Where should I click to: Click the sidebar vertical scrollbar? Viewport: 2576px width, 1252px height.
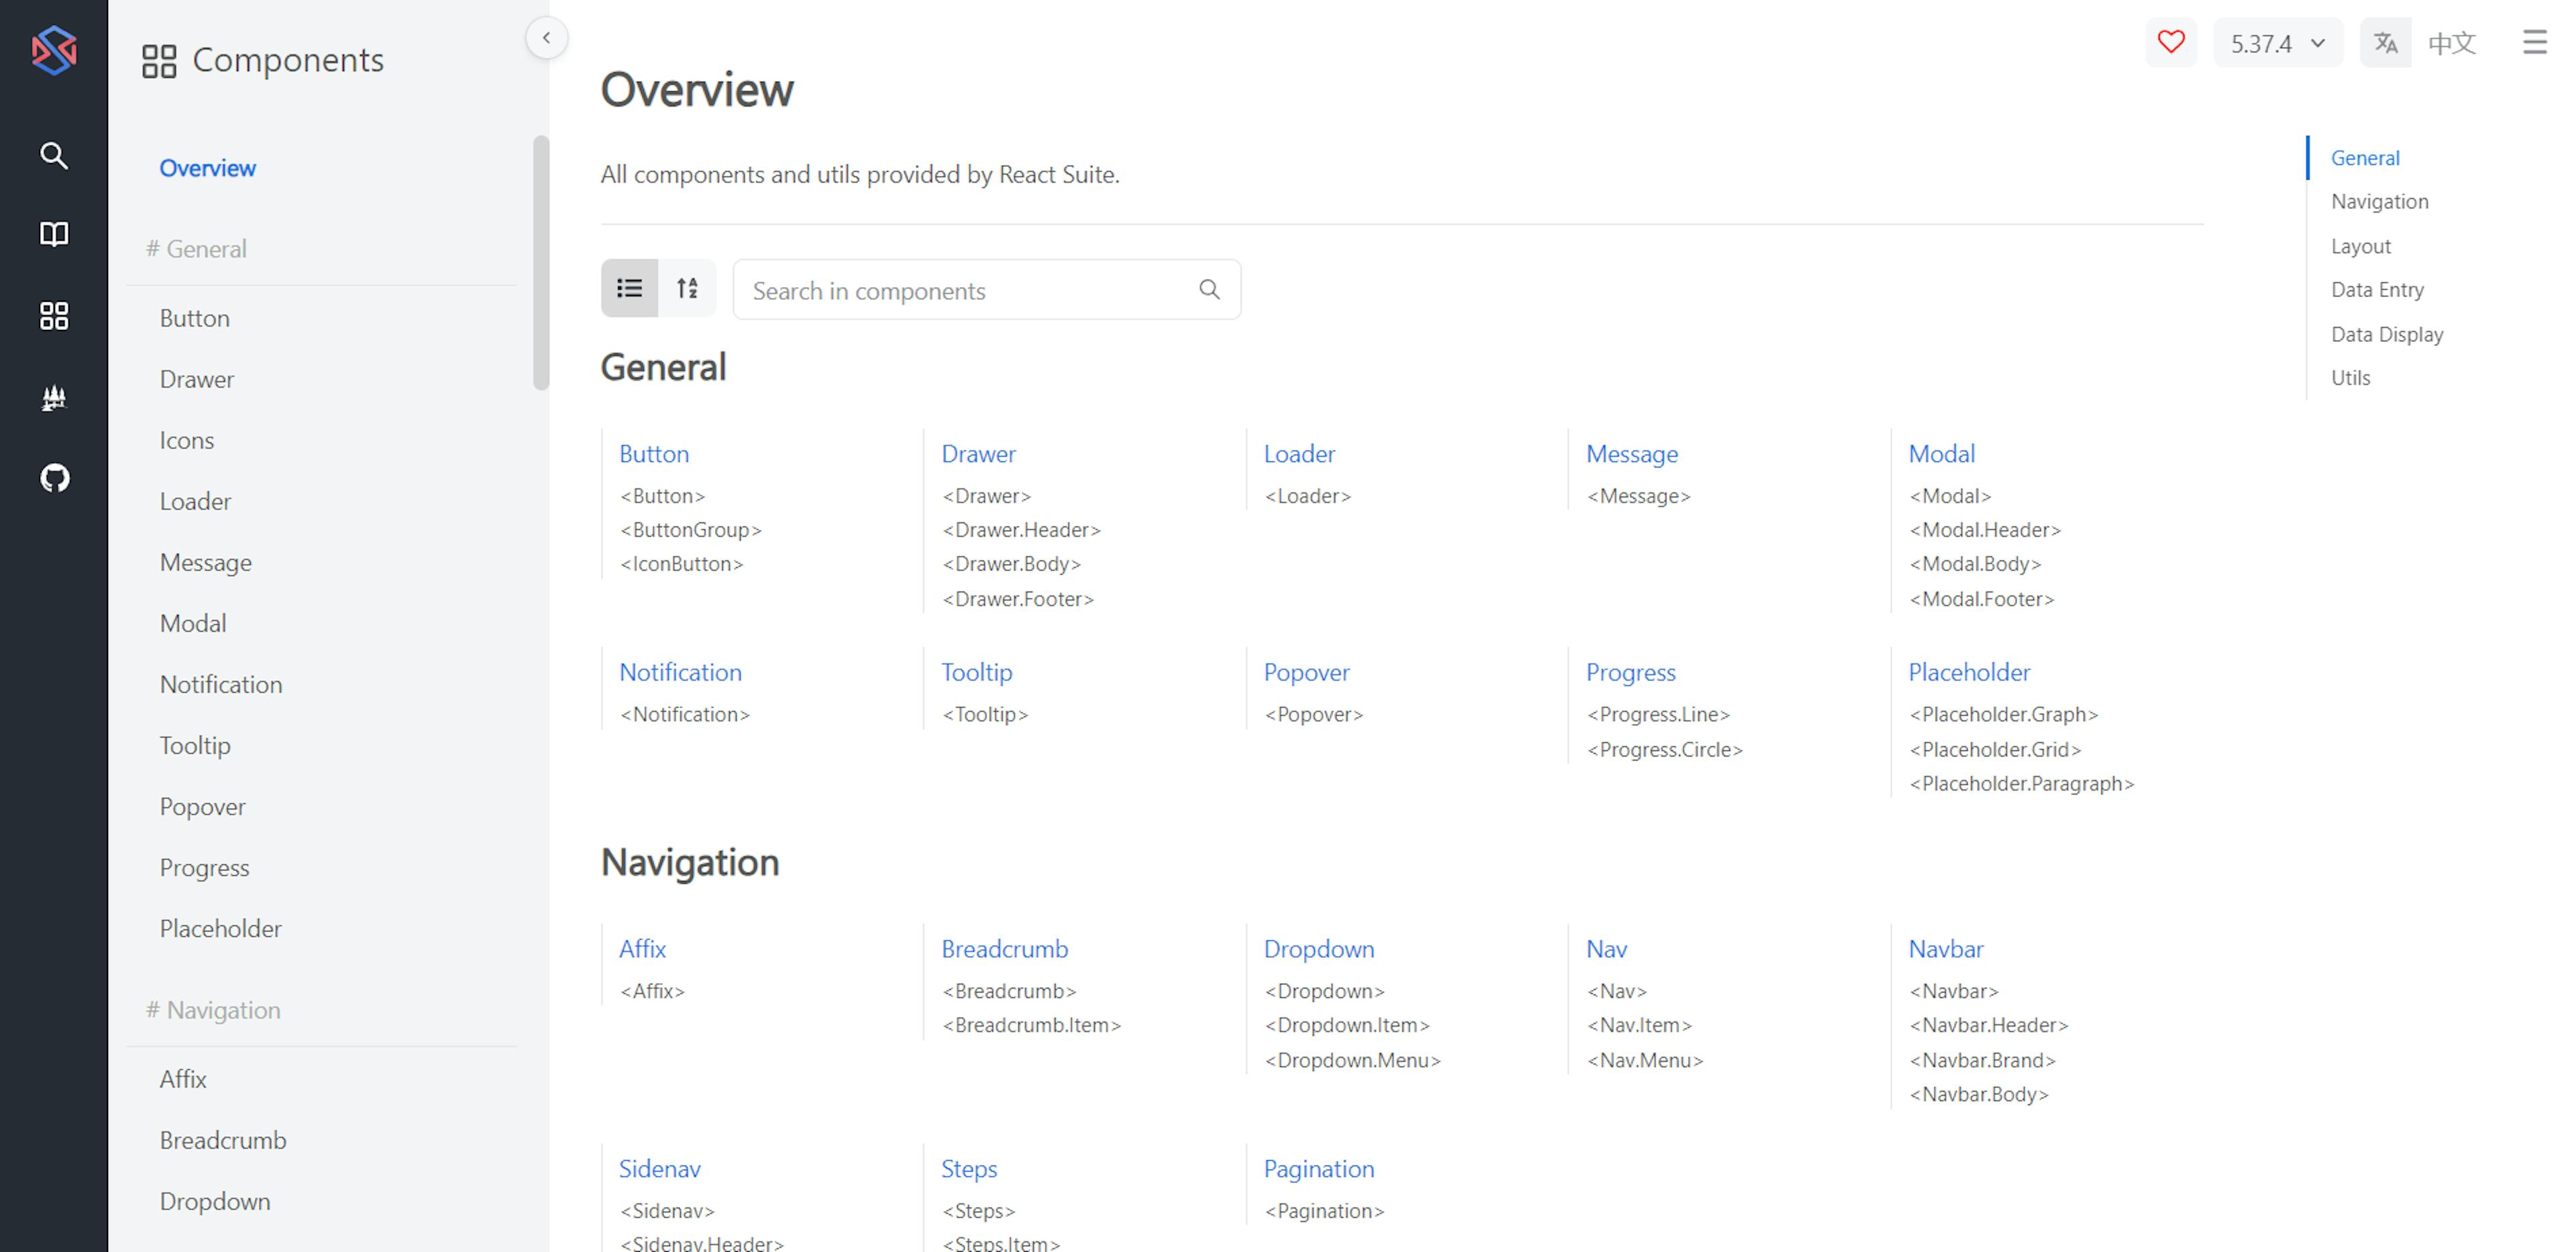pyautogui.click(x=541, y=262)
